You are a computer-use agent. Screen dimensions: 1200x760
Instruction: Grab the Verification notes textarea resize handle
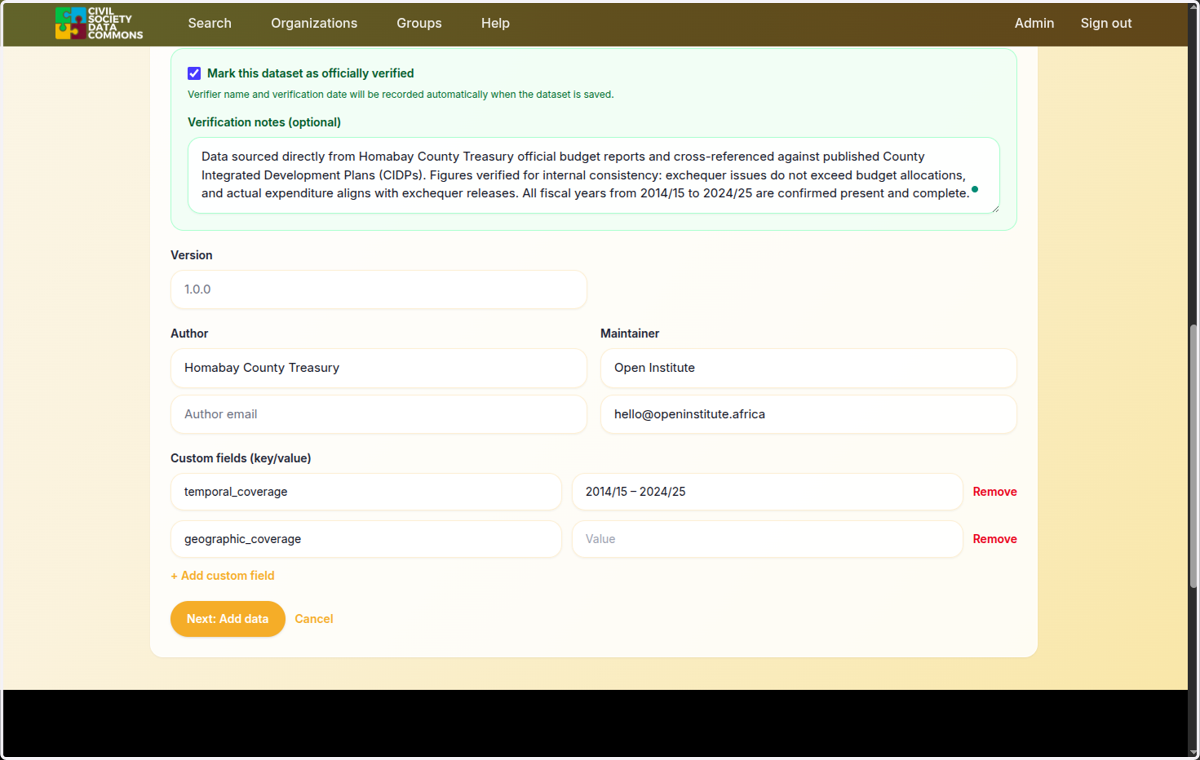[994, 207]
